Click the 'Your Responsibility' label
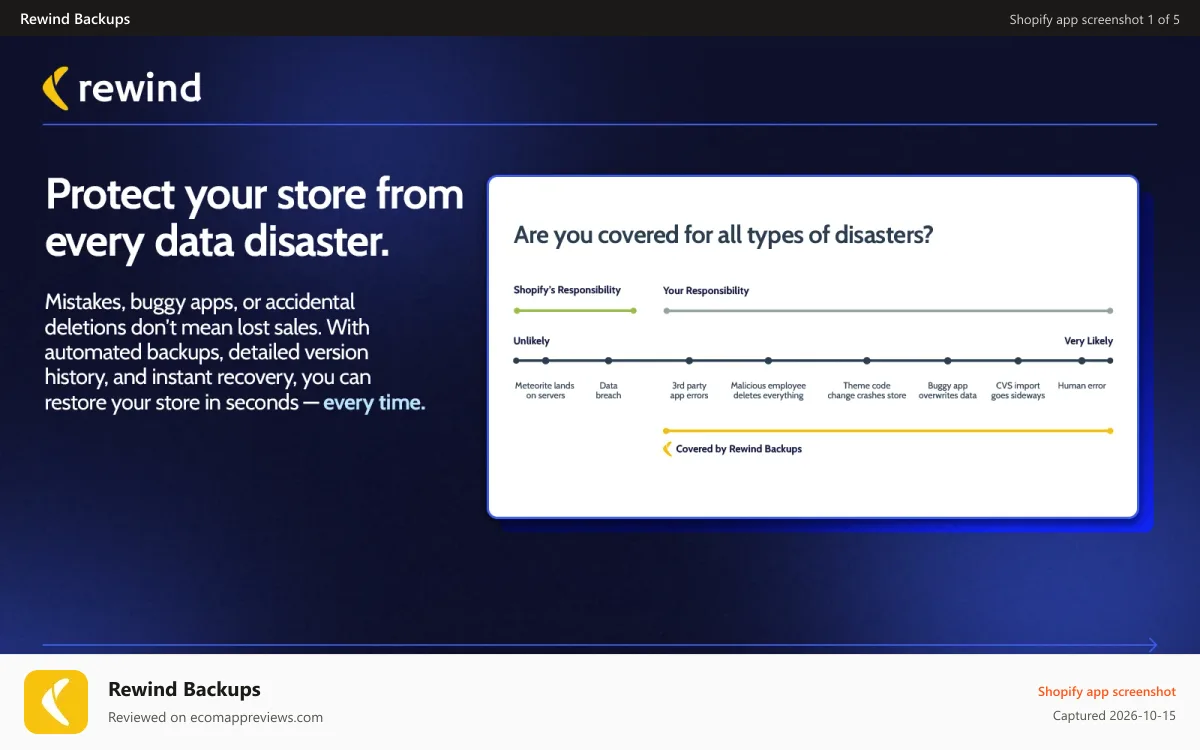 [x=706, y=291]
